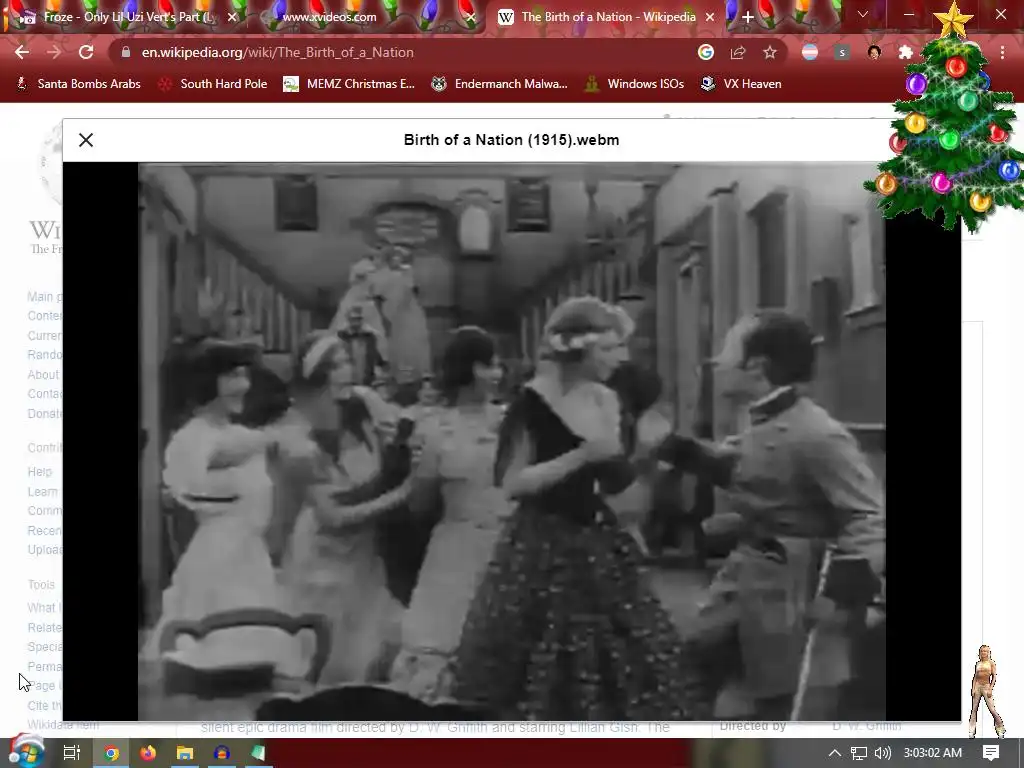Open network status in system tray

(859, 753)
